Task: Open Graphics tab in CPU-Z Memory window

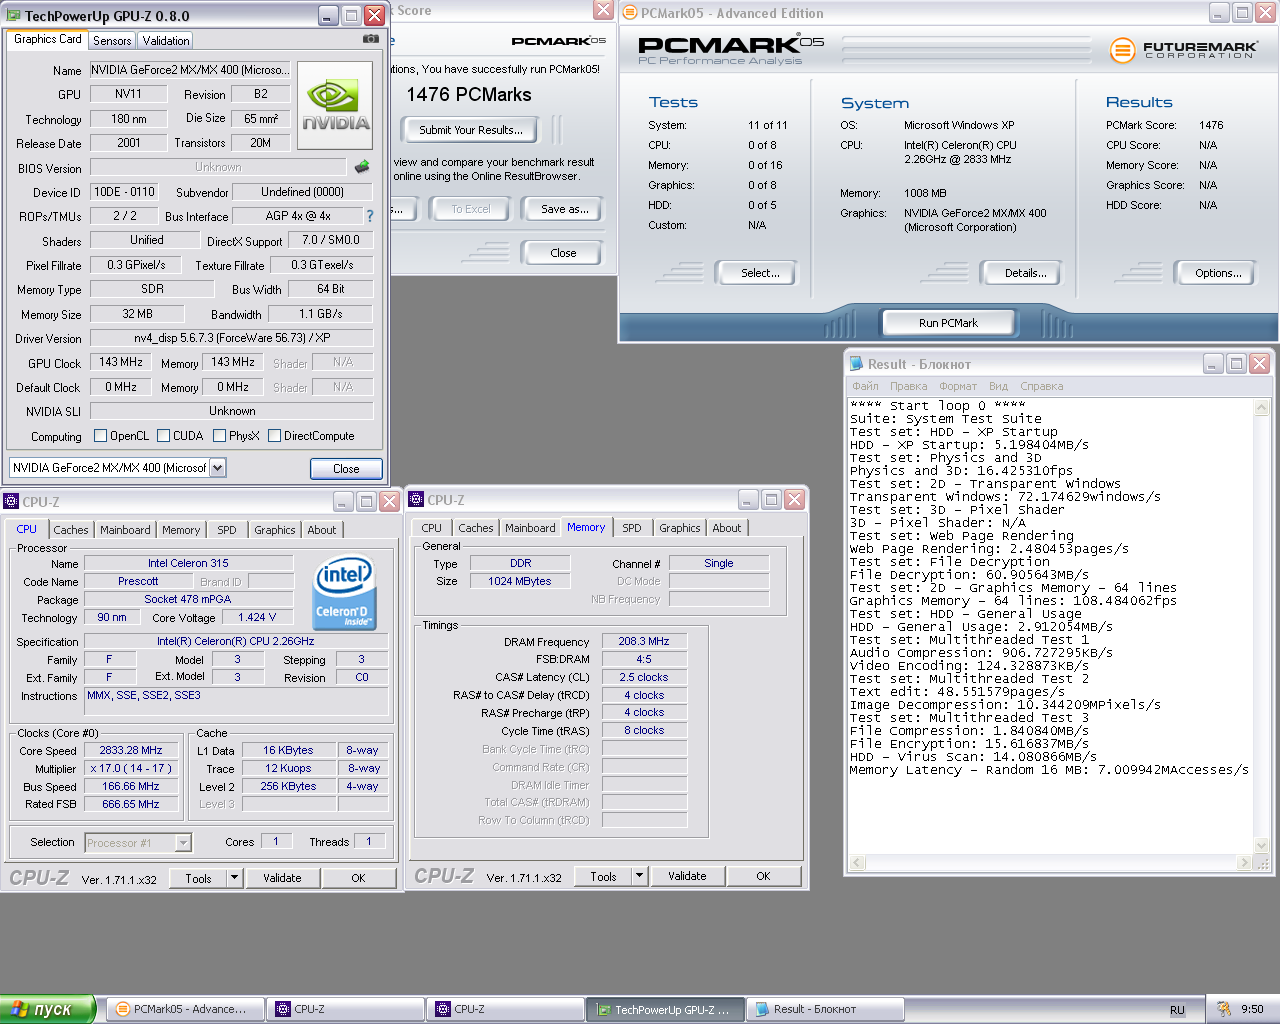Action: [x=680, y=528]
